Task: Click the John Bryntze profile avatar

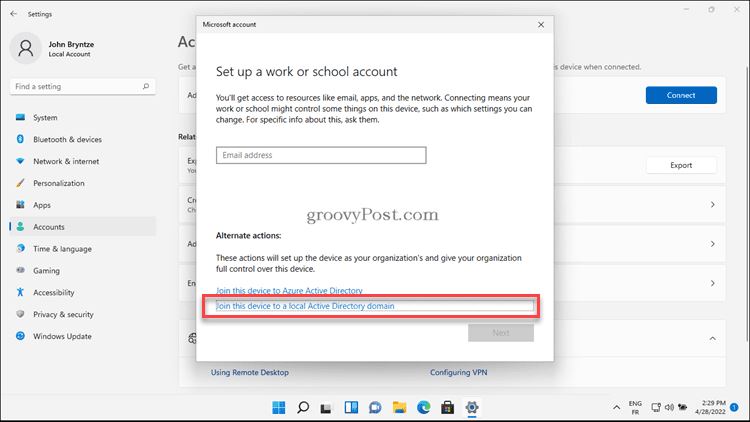Action: [x=25, y=48]
